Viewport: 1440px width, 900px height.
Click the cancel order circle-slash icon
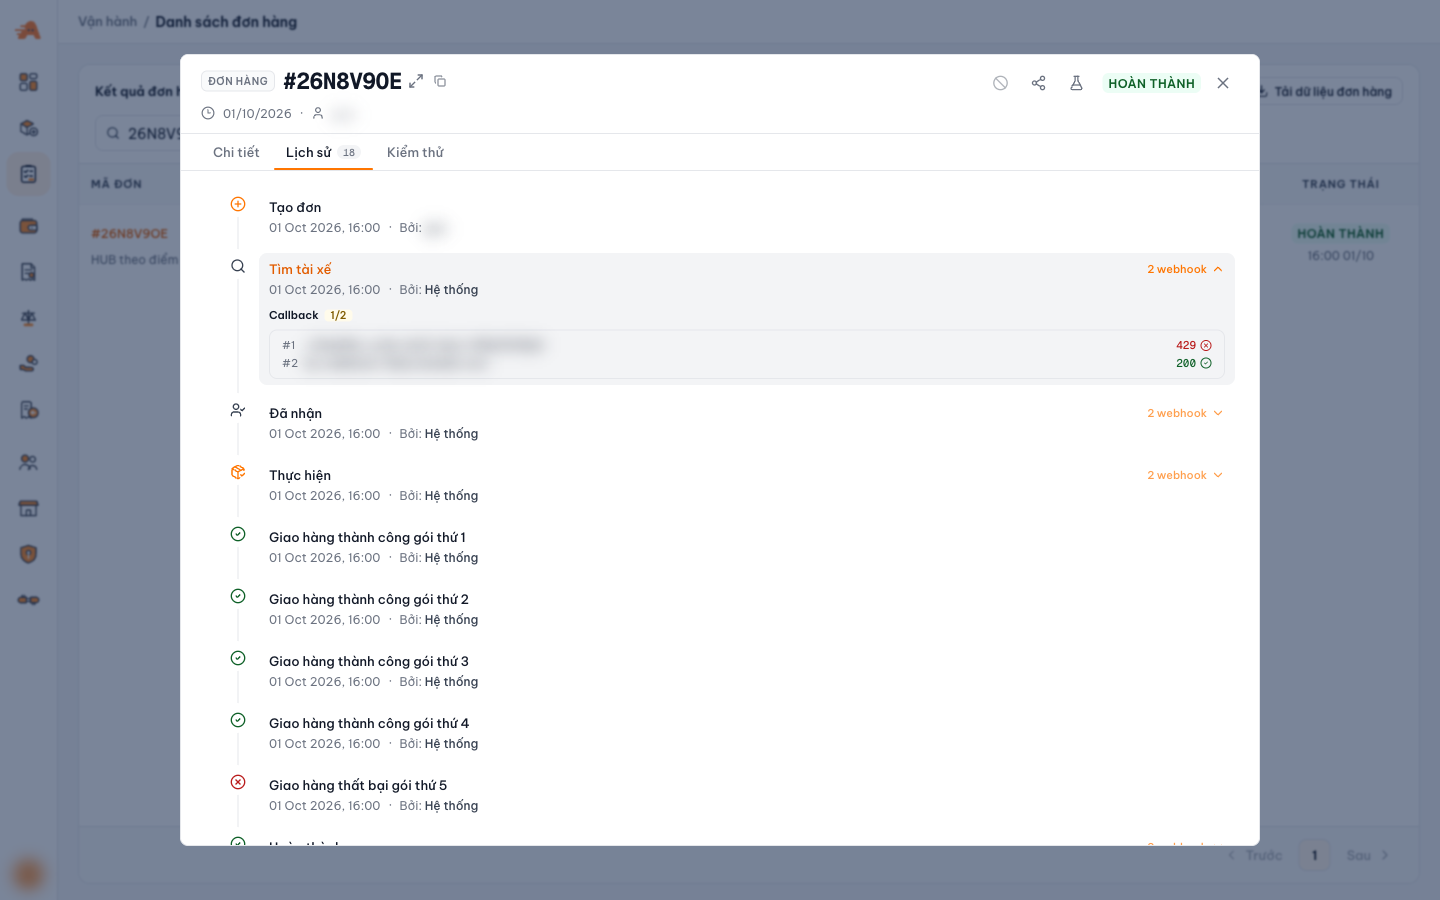click(1000, 83)
